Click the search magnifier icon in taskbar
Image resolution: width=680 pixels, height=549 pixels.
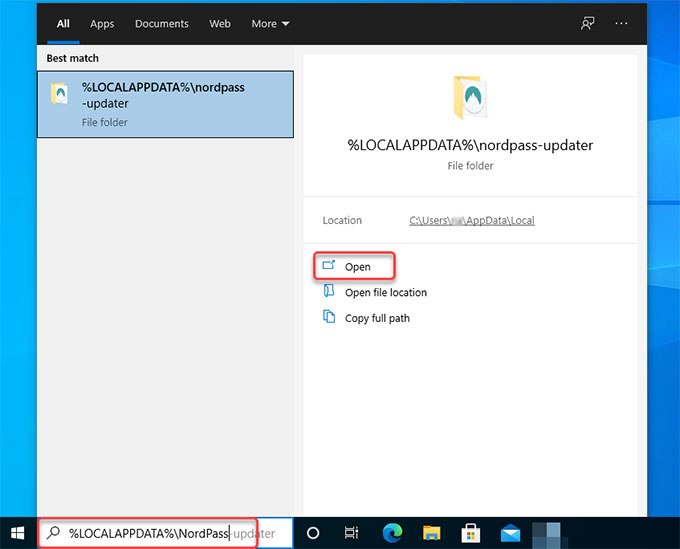[x=54, y=532]
